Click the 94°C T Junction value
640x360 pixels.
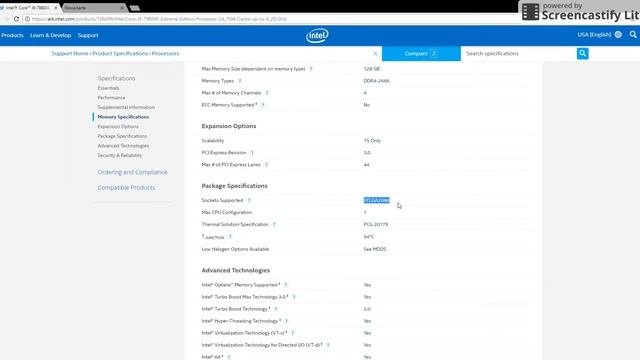coord(369,237)
